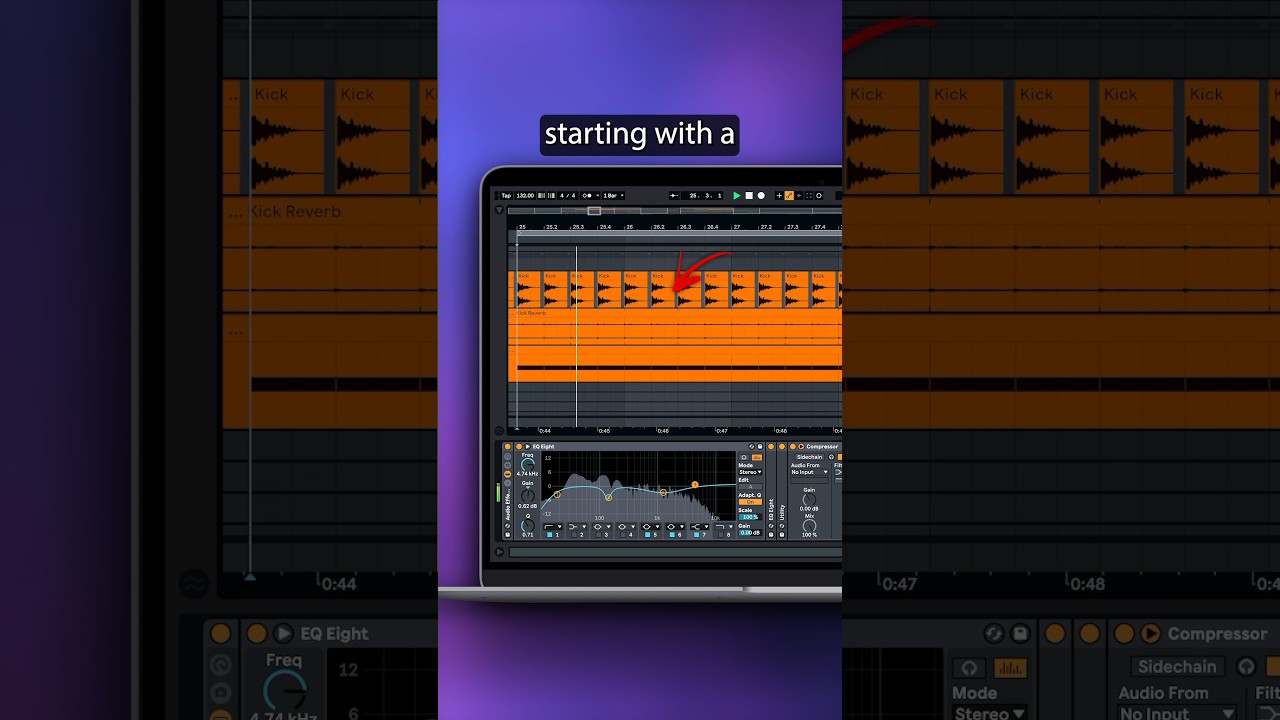Click the Compressor Mix knob
1280x720 pixels.
click(x=809, y=526)
